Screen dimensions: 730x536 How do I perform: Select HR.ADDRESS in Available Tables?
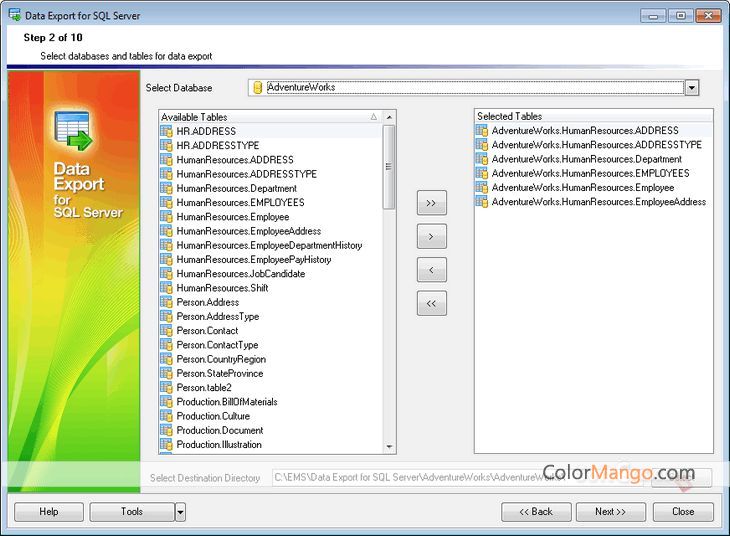pos(206,131)
